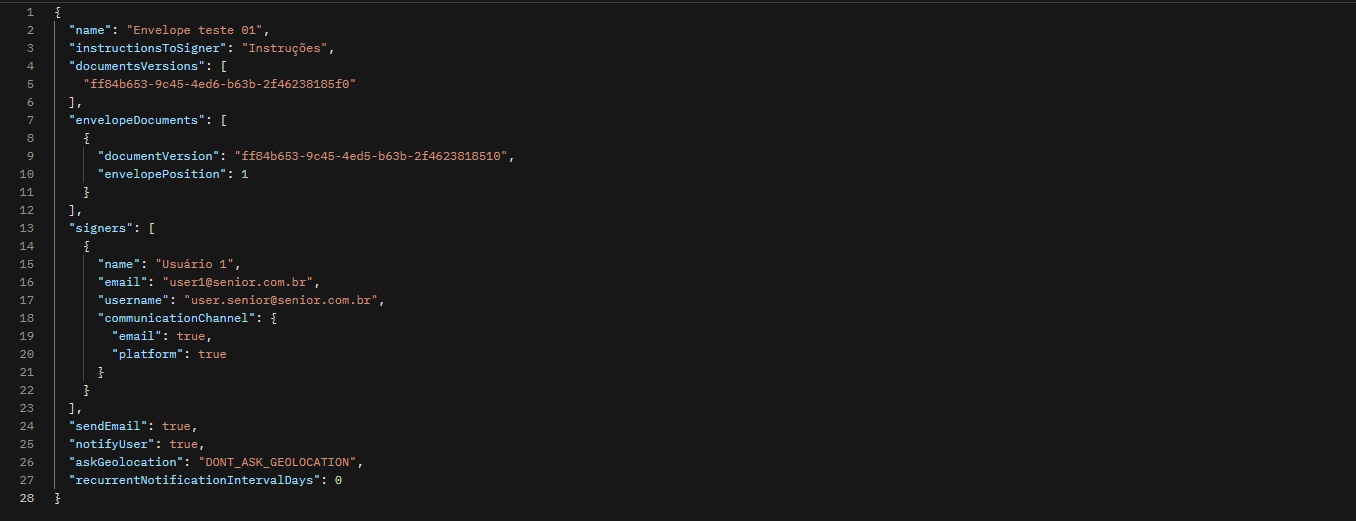The width and height of the screenshot is (1356, 521).
Task: Click the envelopePosition value 1
Action: 244,174
